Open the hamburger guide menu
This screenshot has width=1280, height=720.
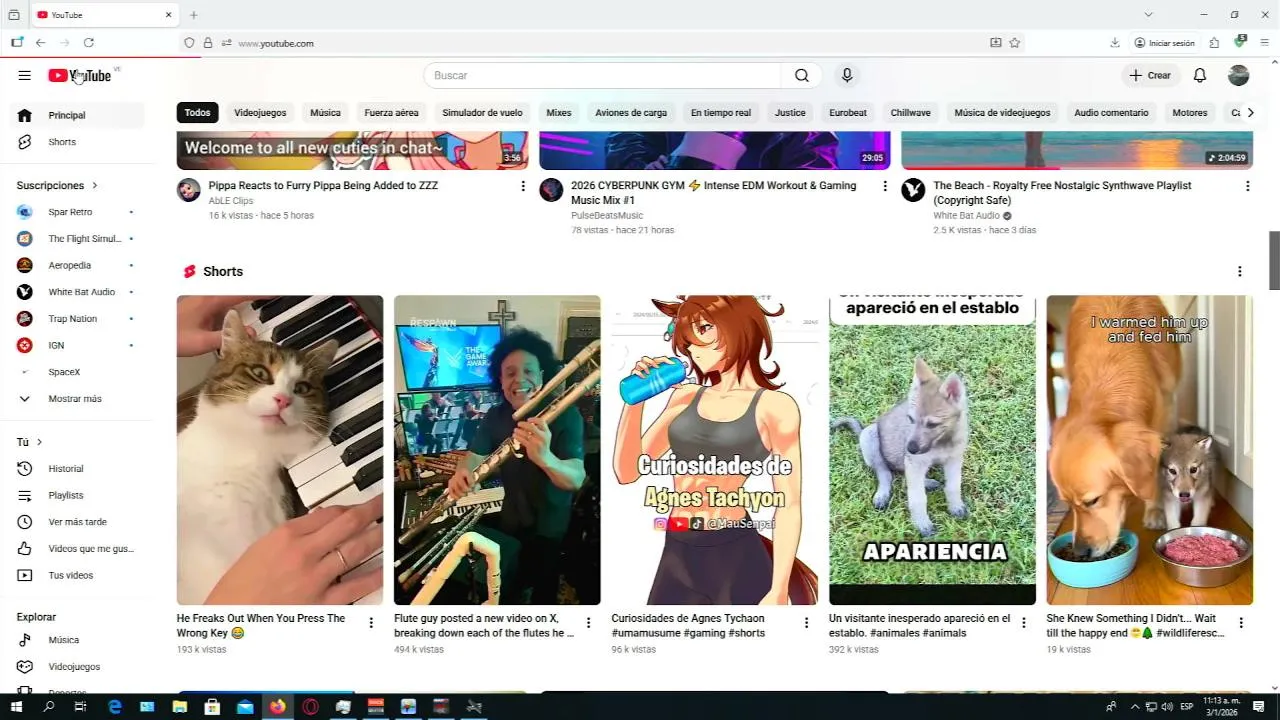(x=24, y=75)
